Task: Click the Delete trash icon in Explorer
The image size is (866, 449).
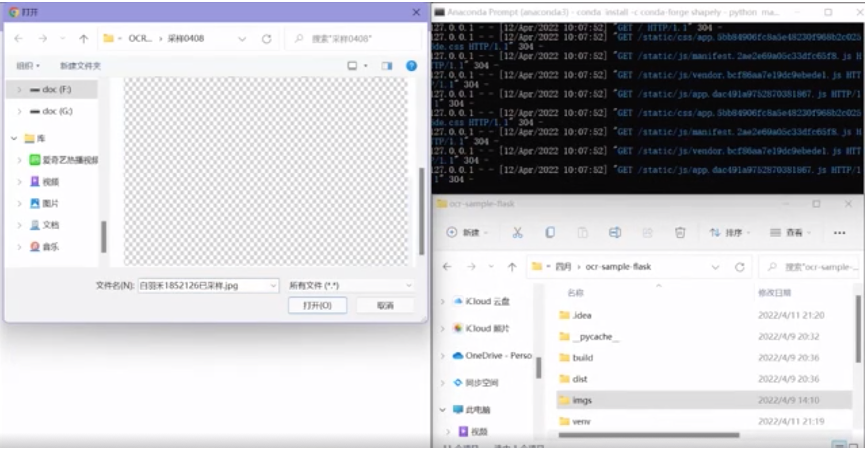Action: click(680, 232)
